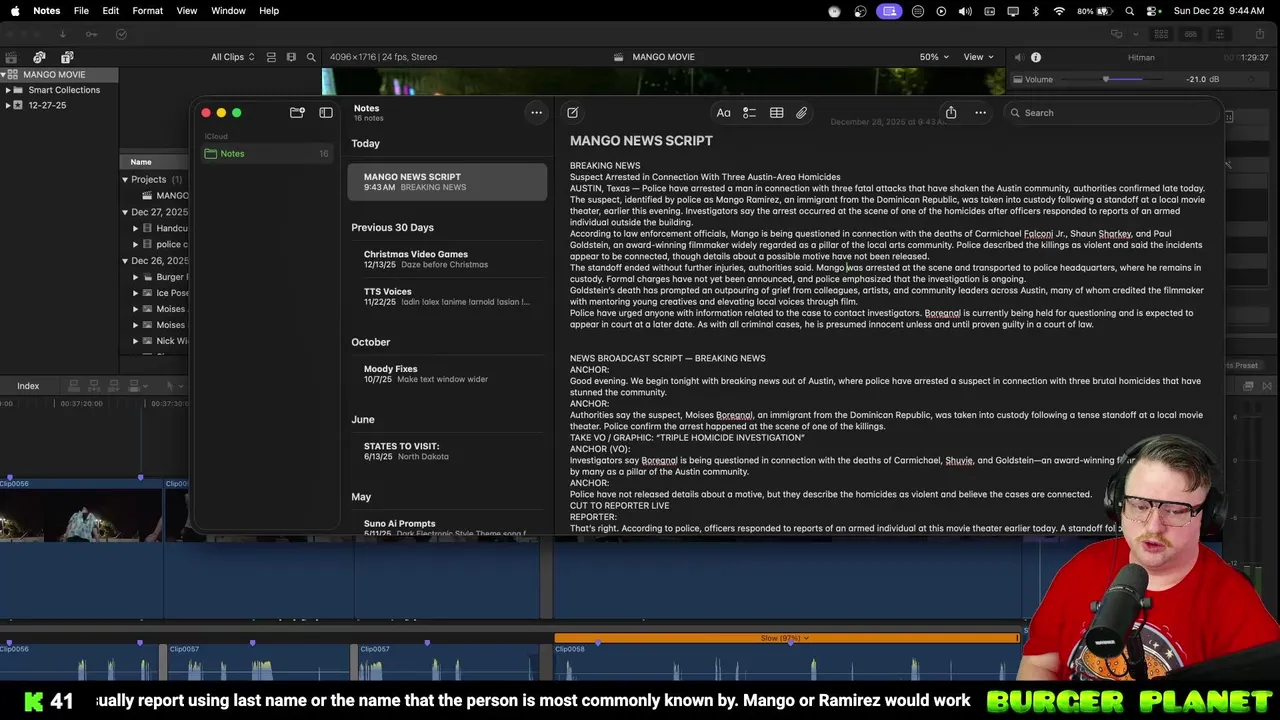
Task: Create a new note with compose icon
Action: [x=572, y=113]
